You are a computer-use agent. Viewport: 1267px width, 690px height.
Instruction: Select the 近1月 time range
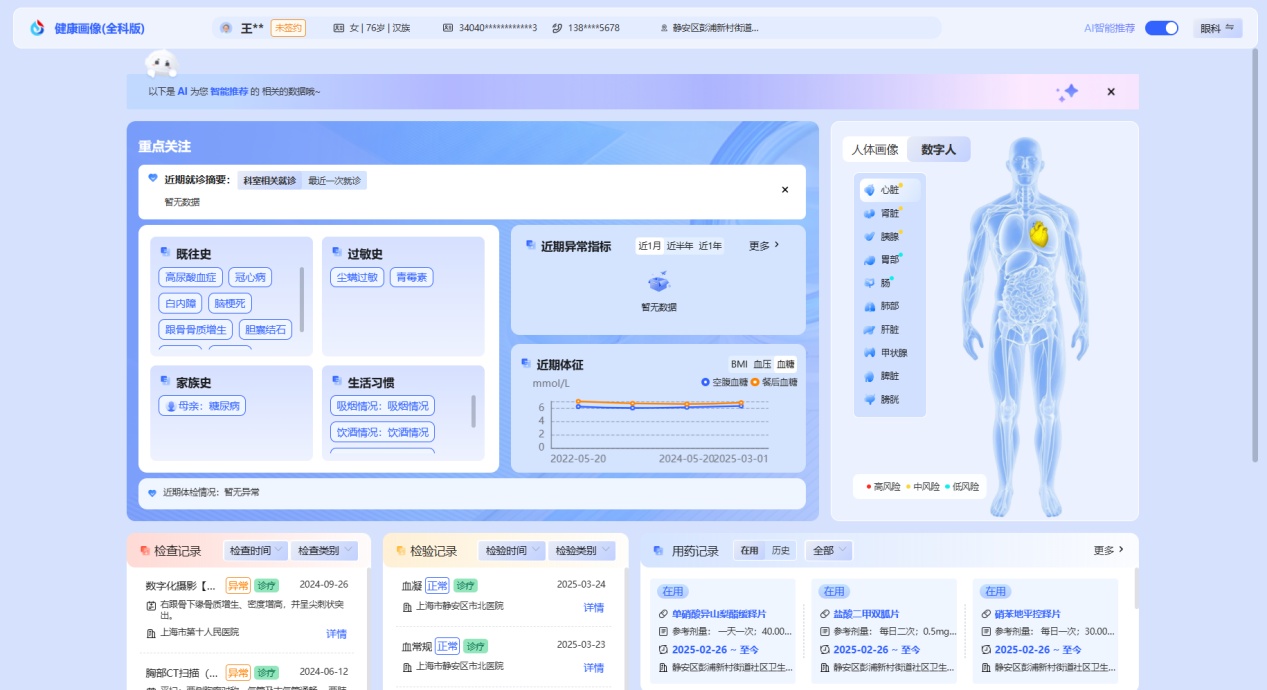pyautogui.click(x=649, y=246)
